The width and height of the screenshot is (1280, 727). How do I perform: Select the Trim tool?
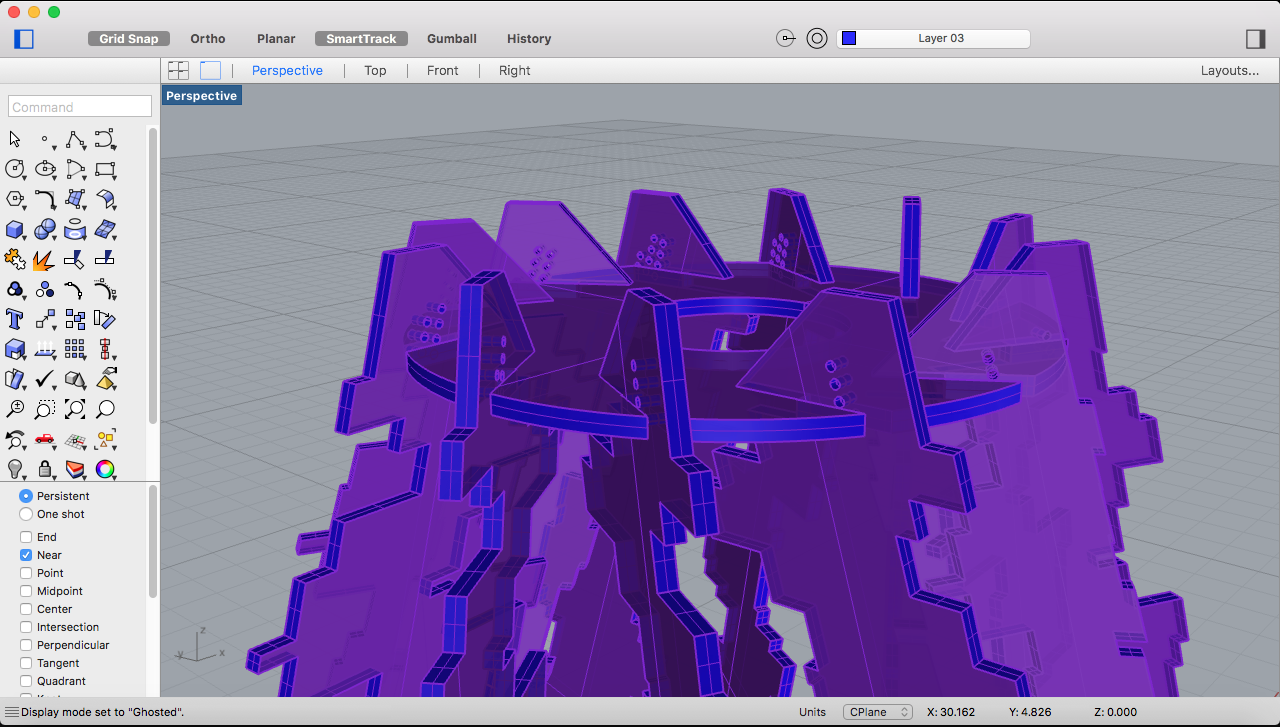(x=75, y=259)
